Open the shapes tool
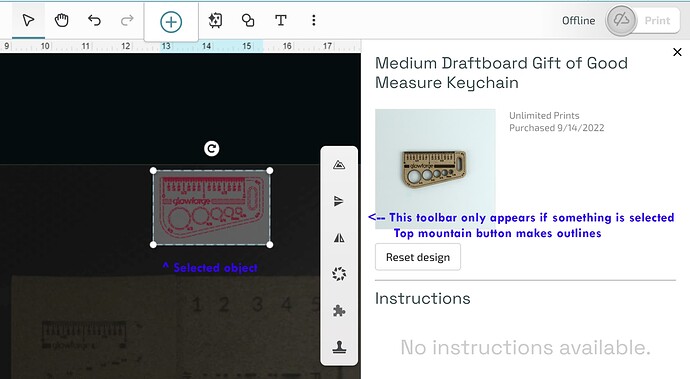Screen dimensions: 690x379 coord(248,20)
